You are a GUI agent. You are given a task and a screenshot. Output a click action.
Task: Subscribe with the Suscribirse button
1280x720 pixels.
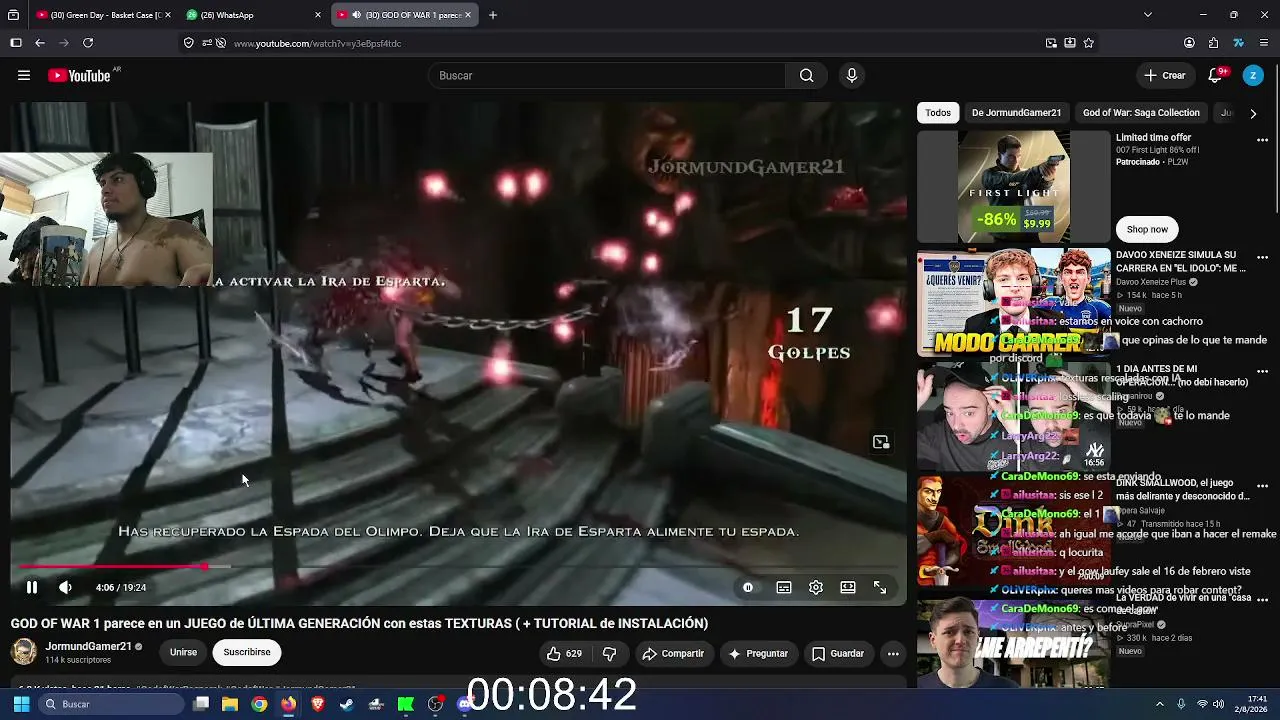coord(247,652)
